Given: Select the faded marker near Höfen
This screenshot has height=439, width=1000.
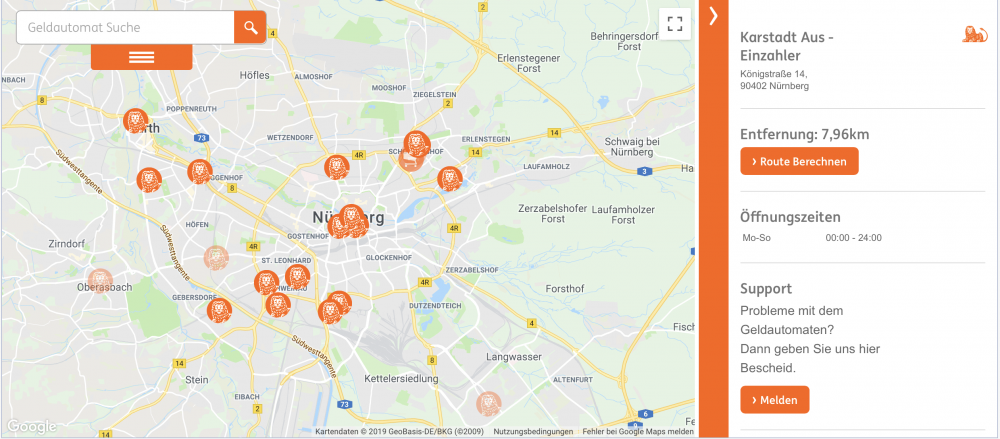Looking at the screenshot, I should pyautogui.click(x=216, y=258).
